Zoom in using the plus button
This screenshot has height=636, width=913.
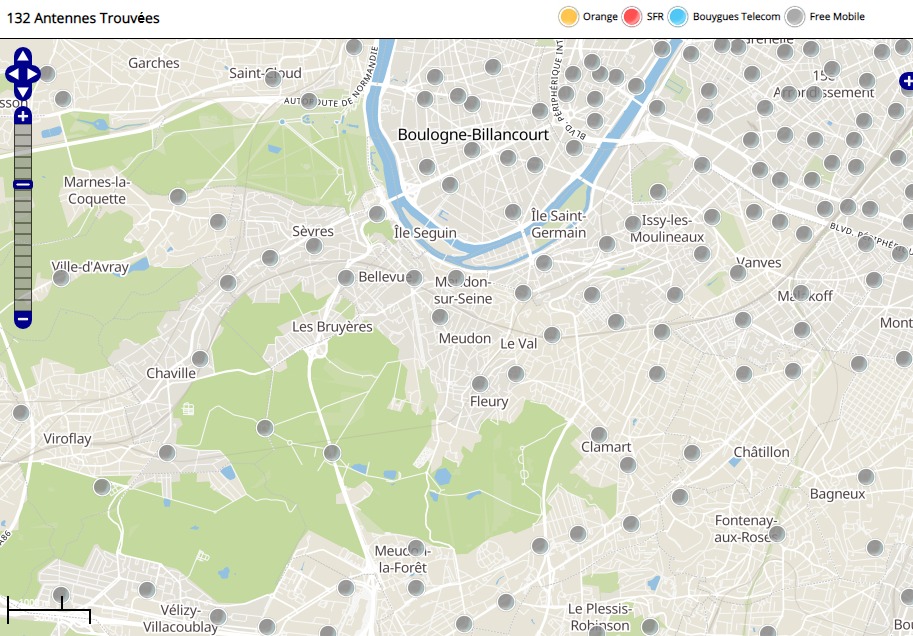click(23, 117)
